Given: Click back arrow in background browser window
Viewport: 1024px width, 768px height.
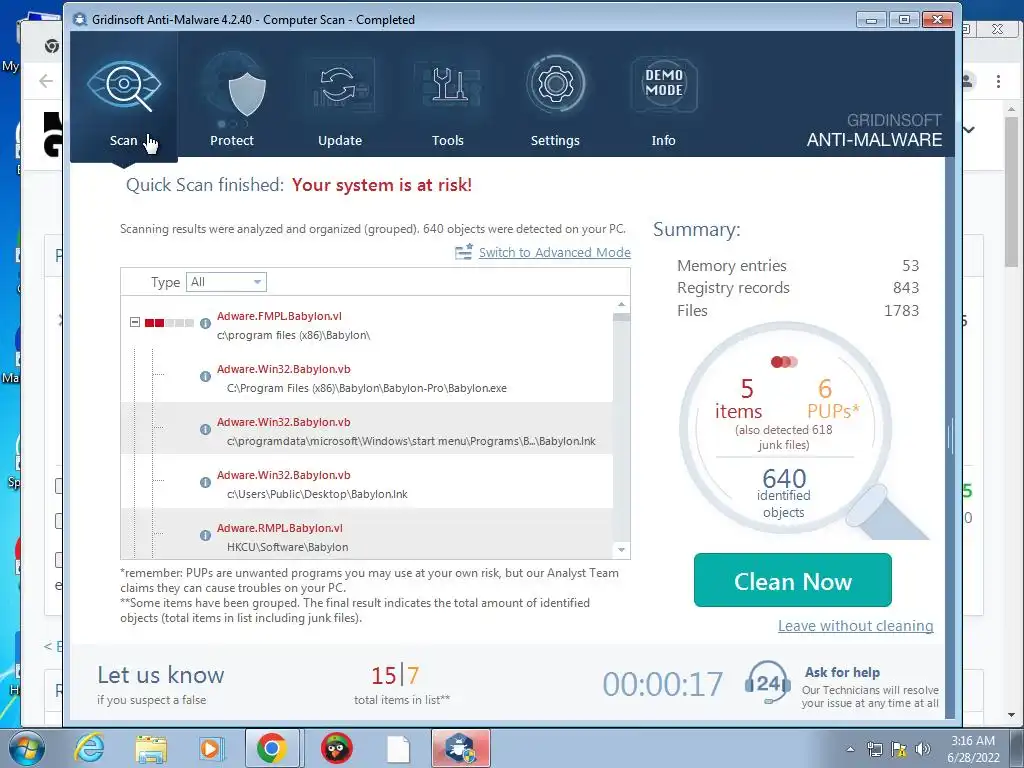Looking at the screenshot, I should pos(46,81).
